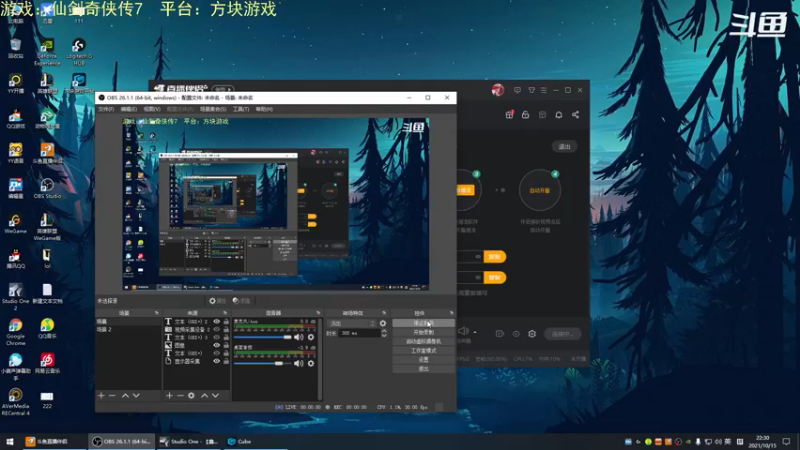Toggle visibility of 文本 (GDI+) 2 source
This screenshot has height=450, width=800.
coord(217,321)
